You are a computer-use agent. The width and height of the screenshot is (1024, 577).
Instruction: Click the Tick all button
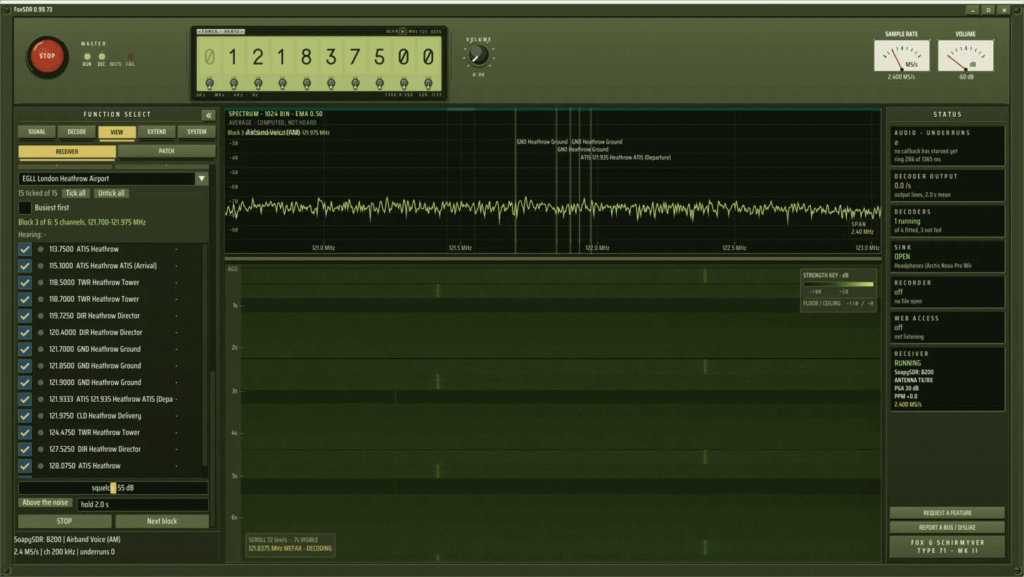(75, 193)
